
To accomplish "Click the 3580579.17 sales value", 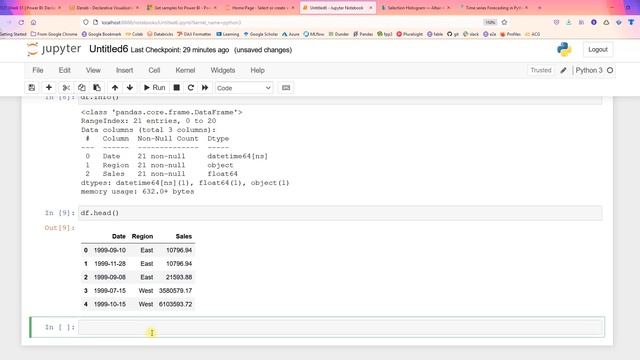I will [x=175, y=291].
